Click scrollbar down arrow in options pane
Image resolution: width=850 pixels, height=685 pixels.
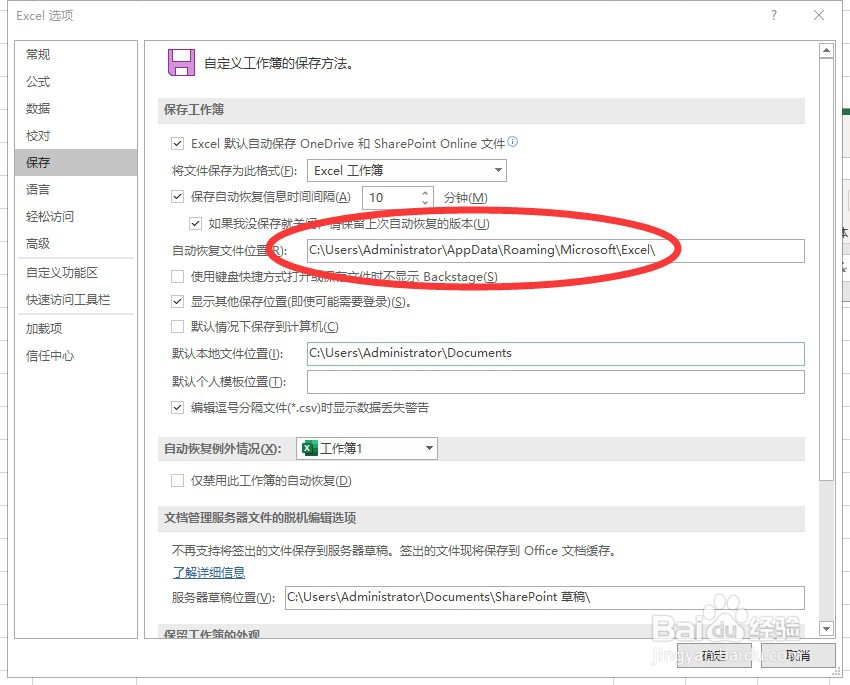click(x=826, y=629)
